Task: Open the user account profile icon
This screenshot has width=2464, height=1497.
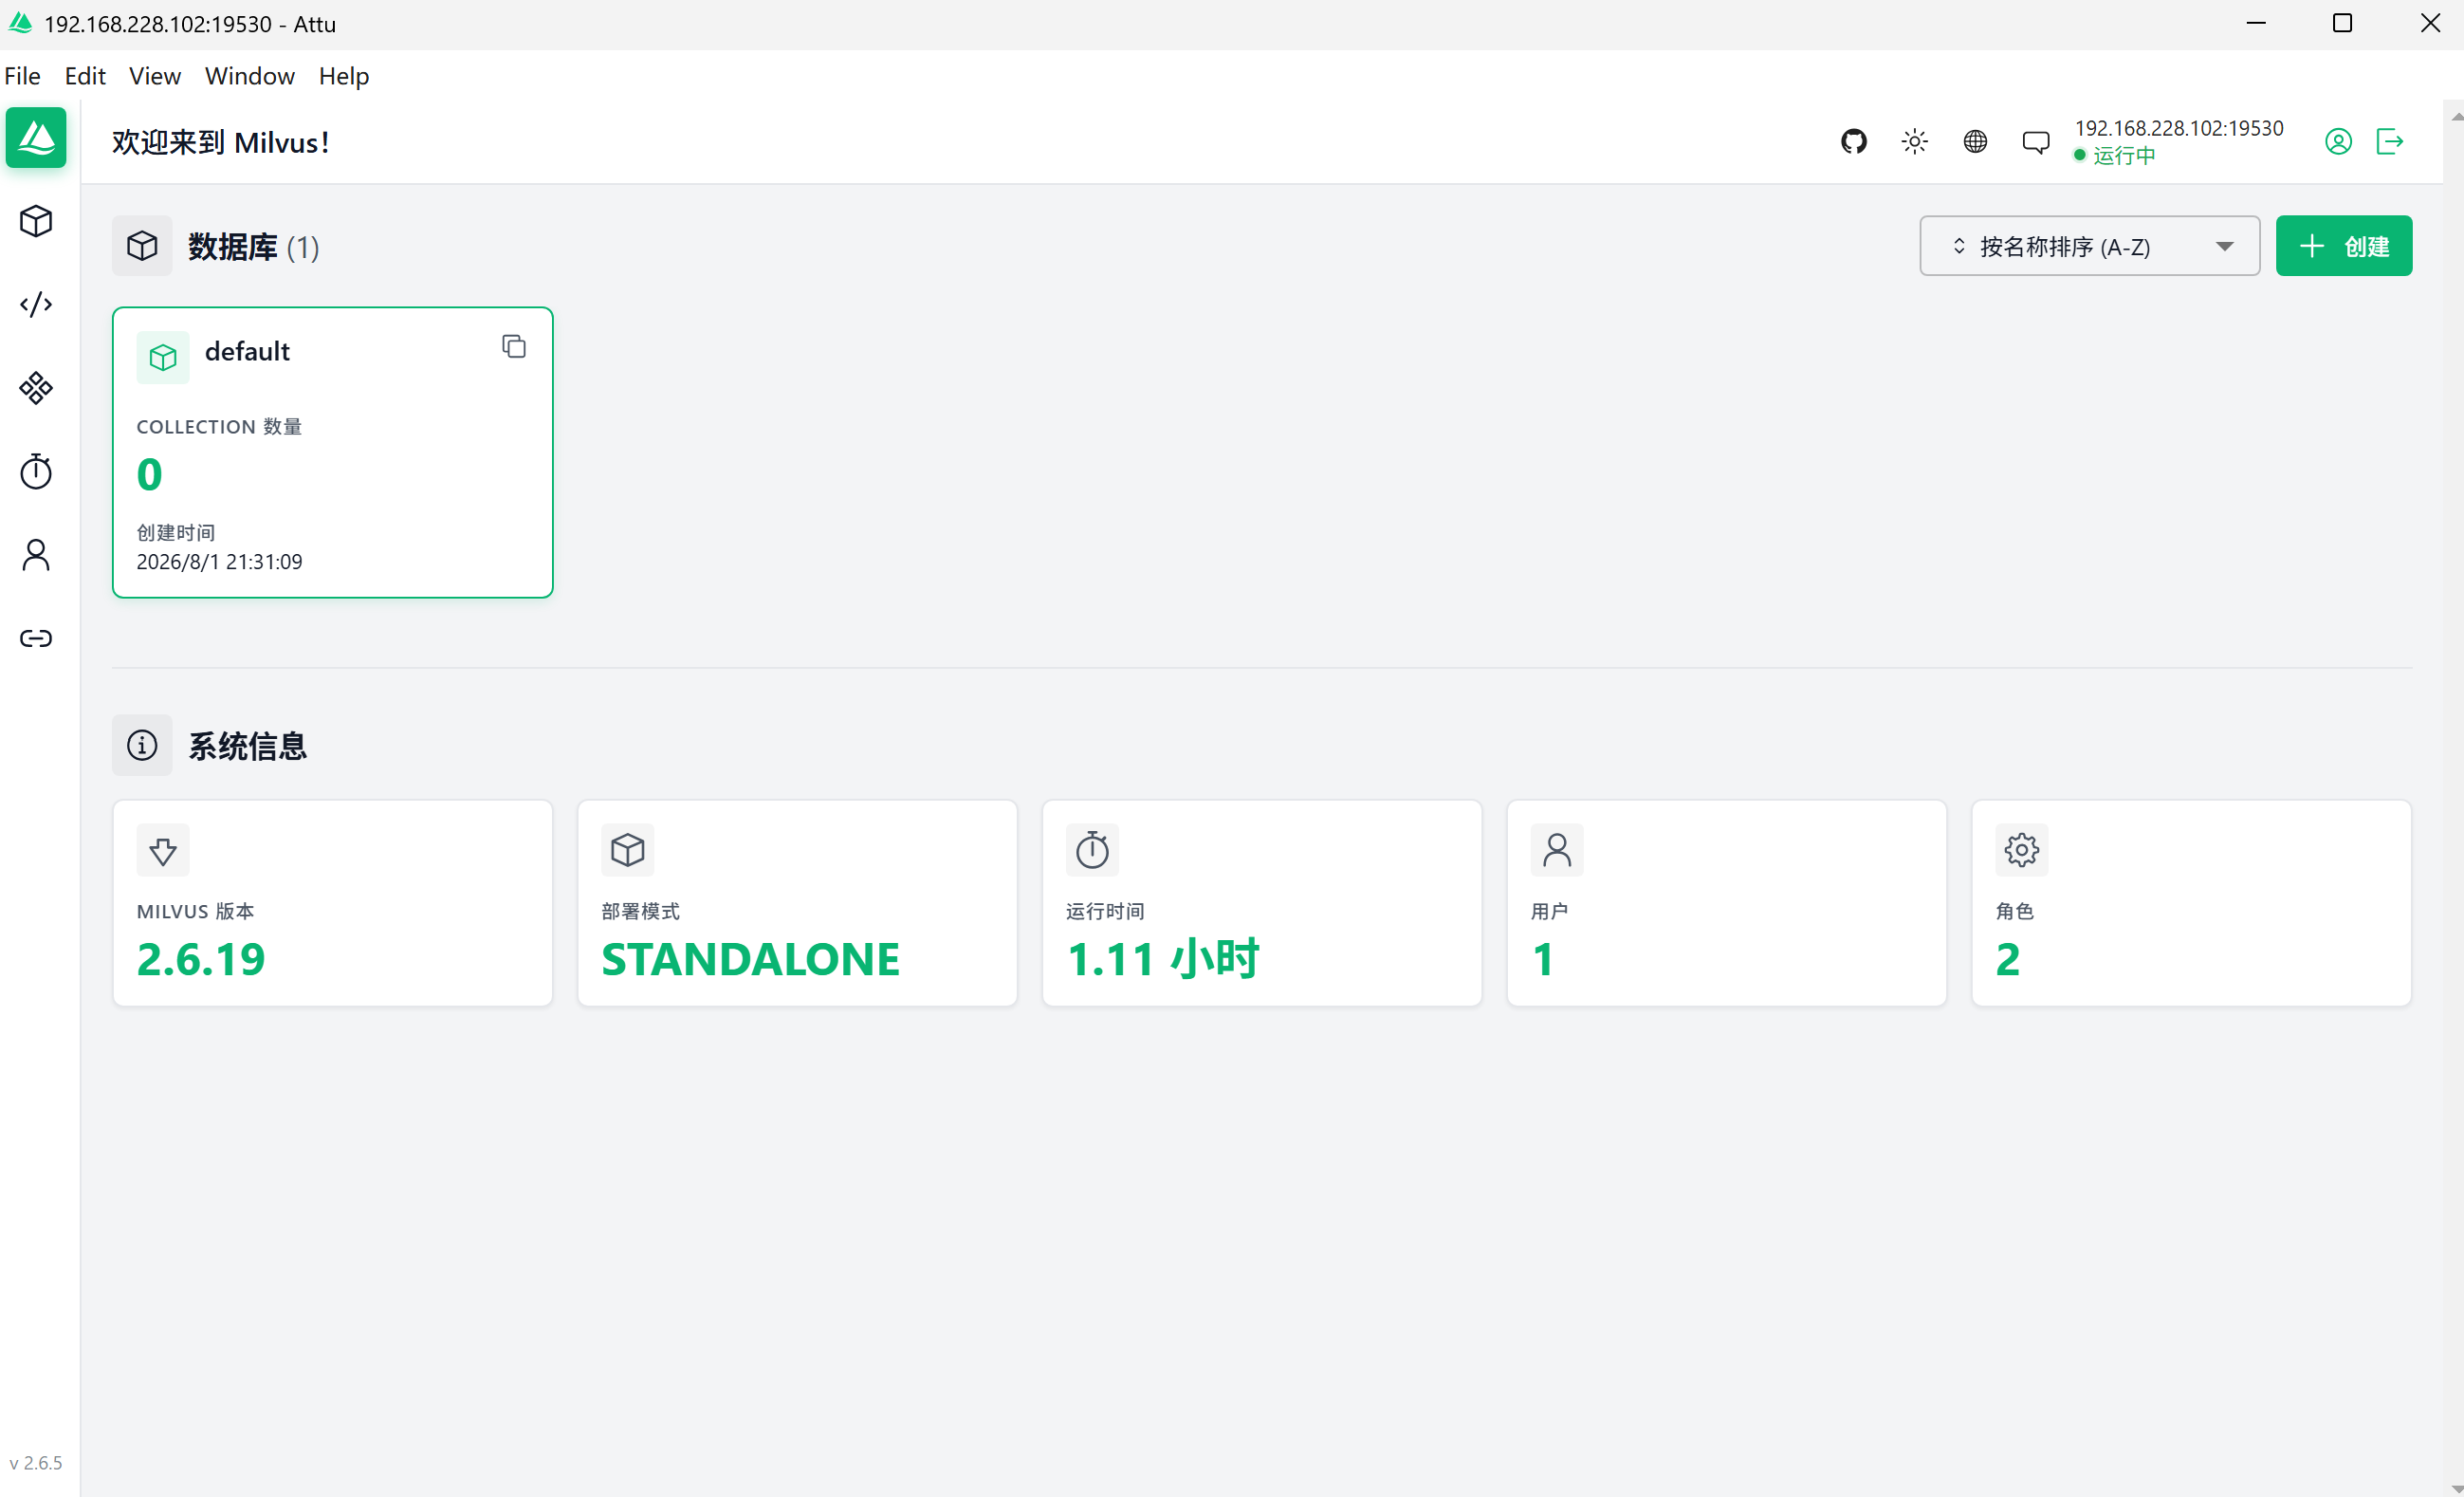Action: click(2337, 142)
